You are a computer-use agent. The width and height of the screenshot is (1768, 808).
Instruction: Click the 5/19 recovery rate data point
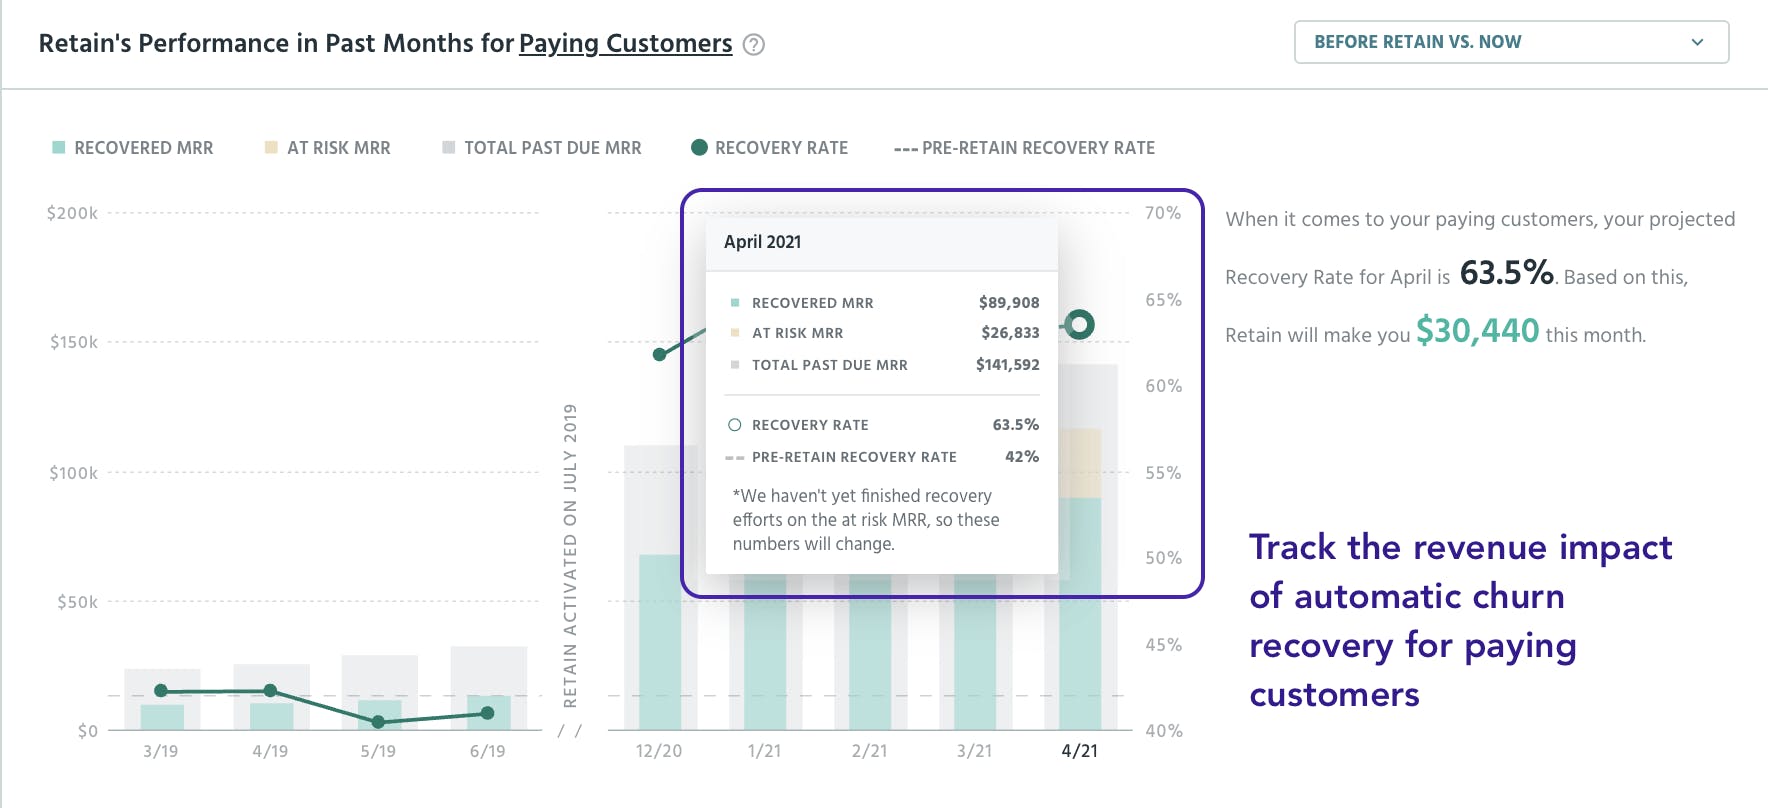coord(378,721)
